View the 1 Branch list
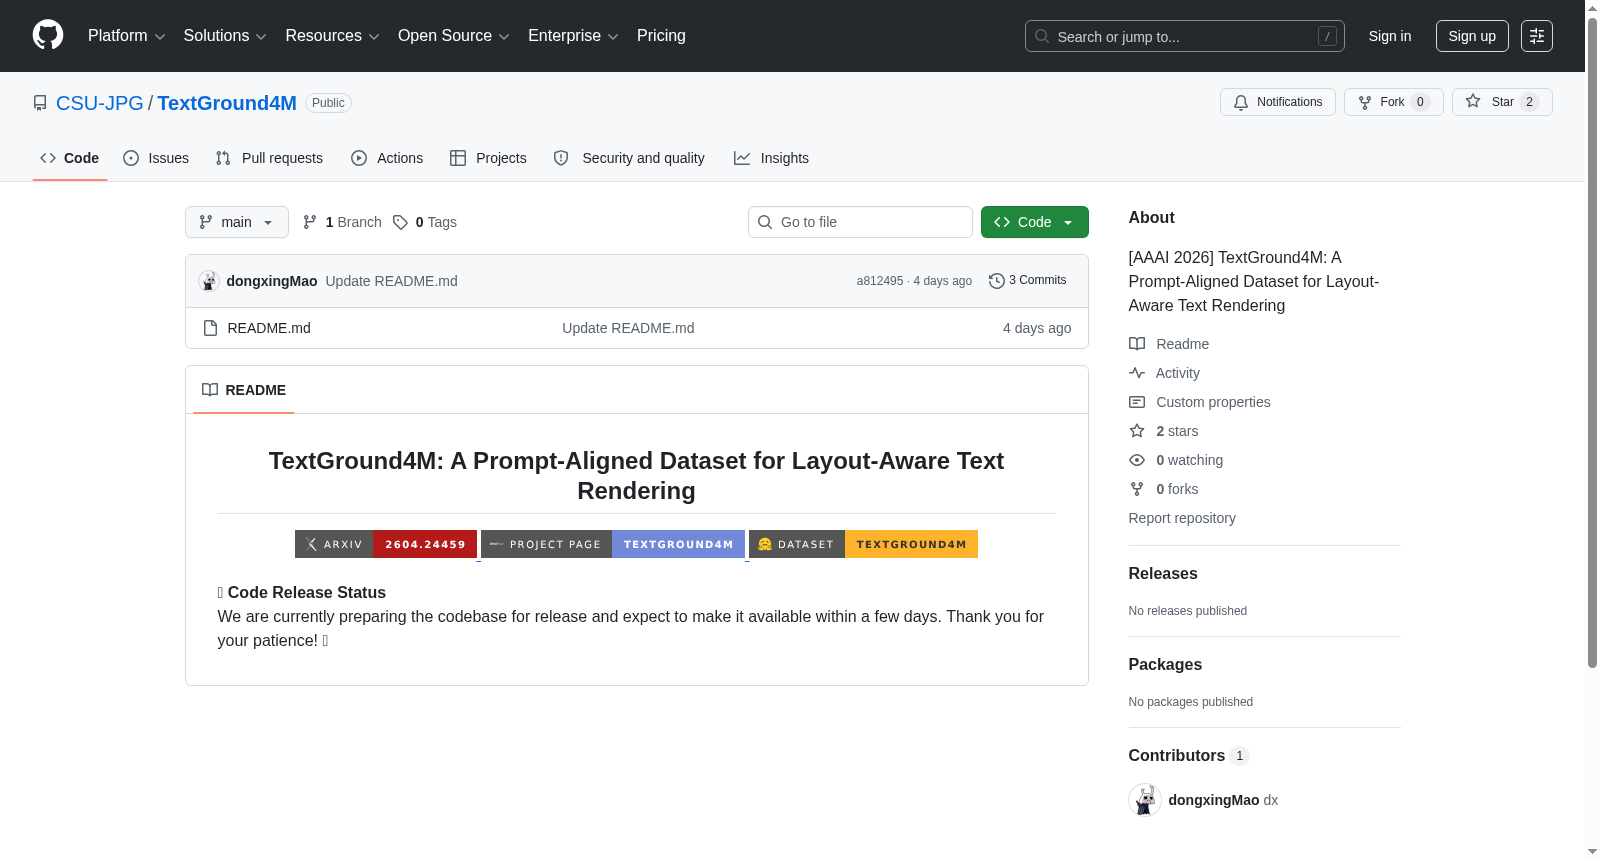Image resolution: width=1600 pixels, height=861 pixels. pyautogui.click(x=342, y=222)
